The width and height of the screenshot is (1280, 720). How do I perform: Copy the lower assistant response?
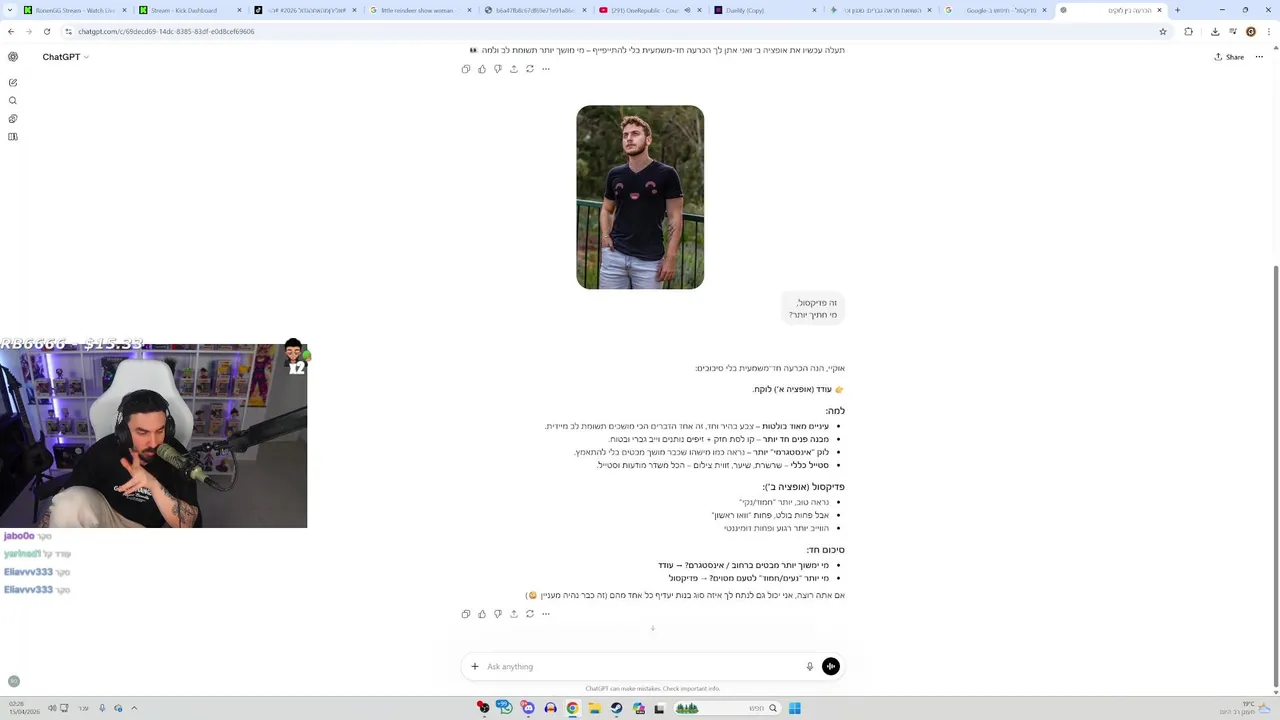point(466,614)
